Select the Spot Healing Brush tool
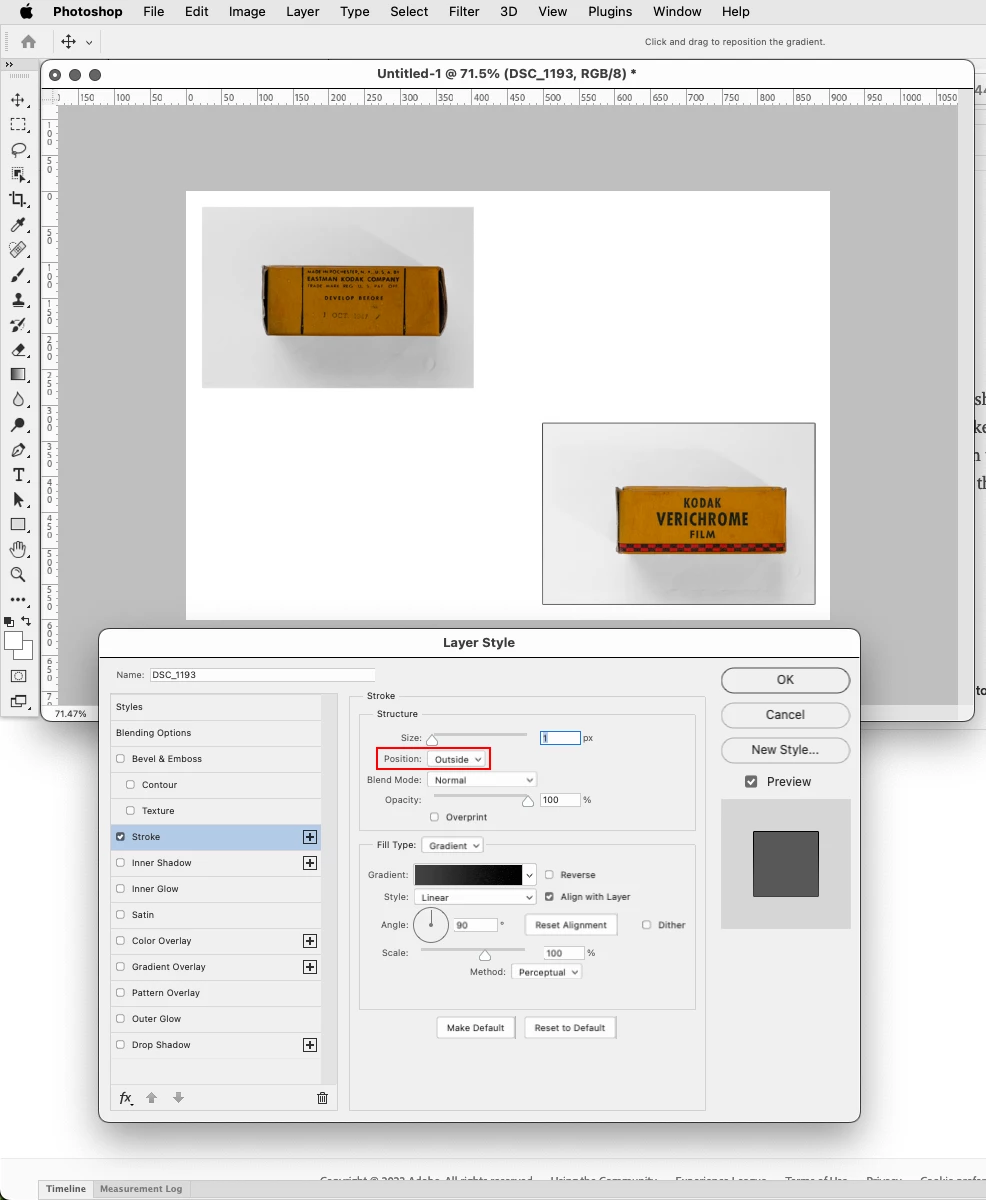Viewport: 986px width, 1200px height. click(x=18, y=250)
